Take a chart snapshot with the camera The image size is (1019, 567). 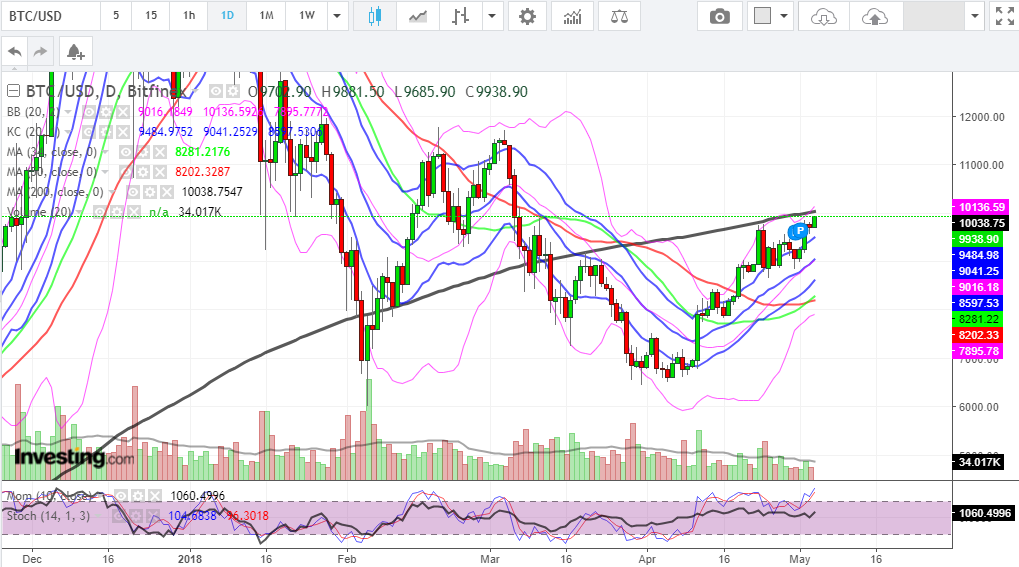(x=719, y=16)
